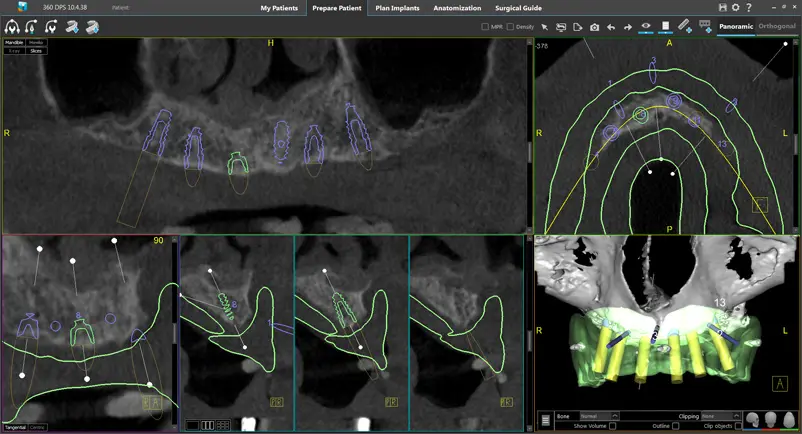Screen dimensions: 802x434
Task: Open the Prepare Patient tab
Action: (x=337, y=8)
